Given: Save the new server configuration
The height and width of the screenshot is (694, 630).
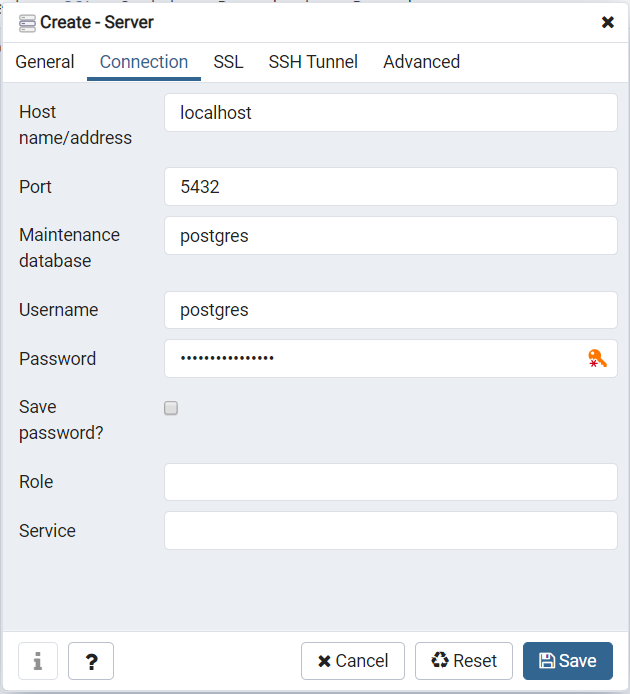Looking at the screenshot, I should (567, 661).
